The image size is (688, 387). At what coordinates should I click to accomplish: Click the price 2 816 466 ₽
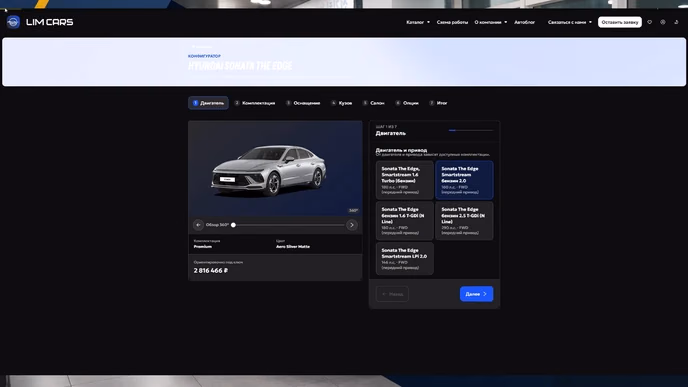pos(211,271)
